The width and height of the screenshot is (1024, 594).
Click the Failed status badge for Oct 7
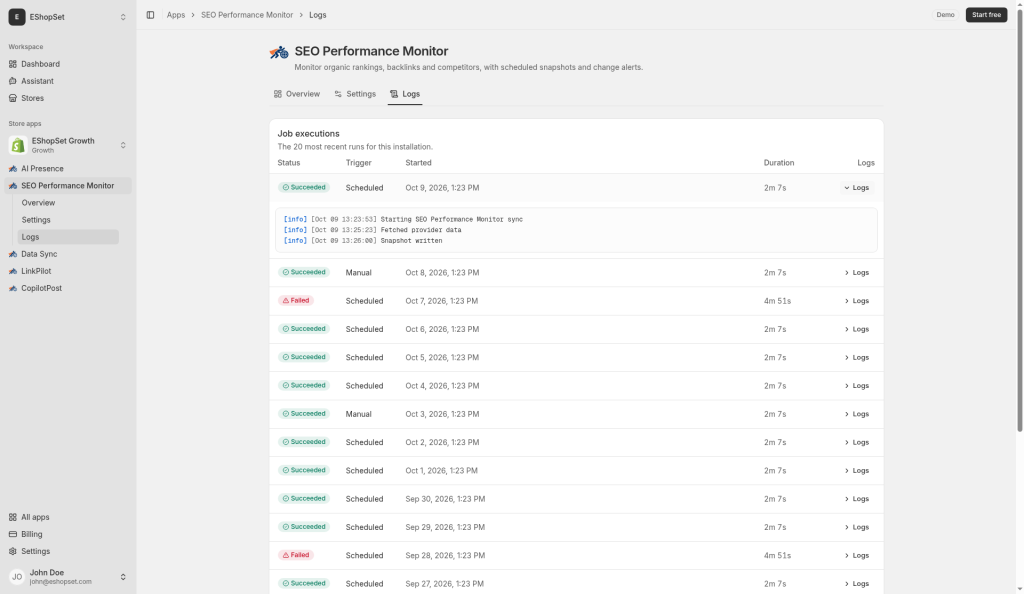[296, 301]
